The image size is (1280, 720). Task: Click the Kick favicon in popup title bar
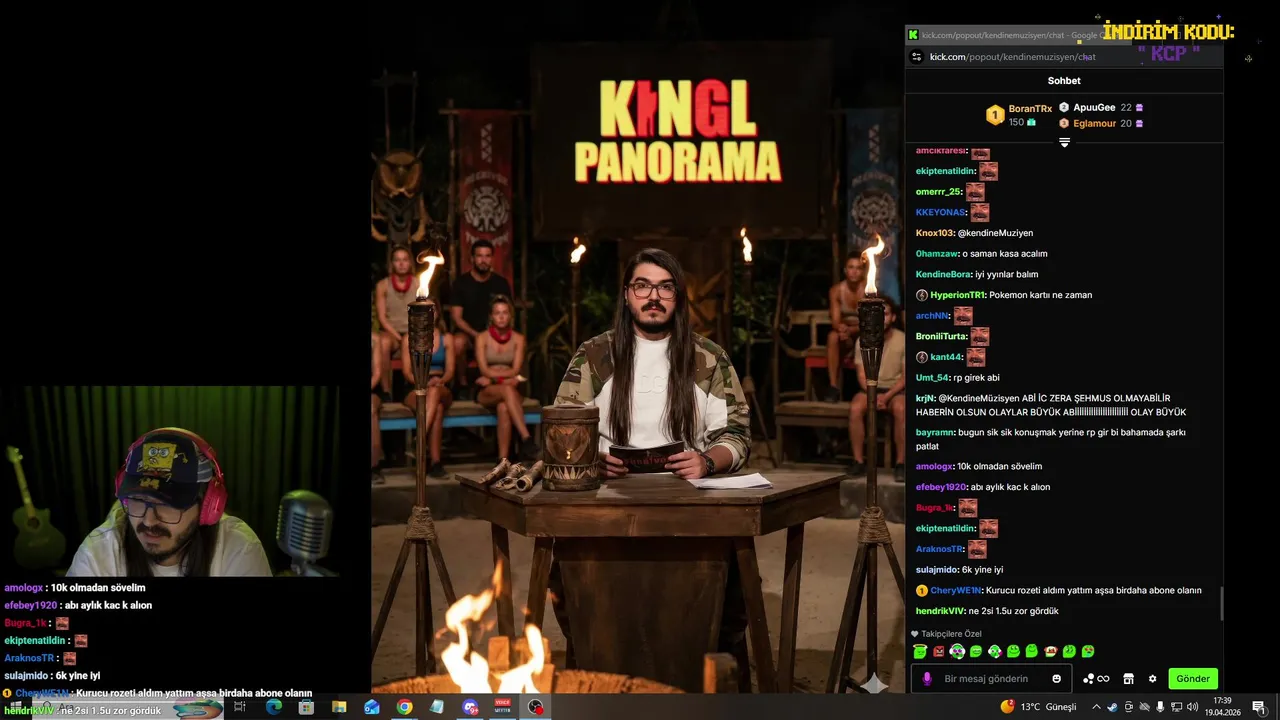coord(913,35)
